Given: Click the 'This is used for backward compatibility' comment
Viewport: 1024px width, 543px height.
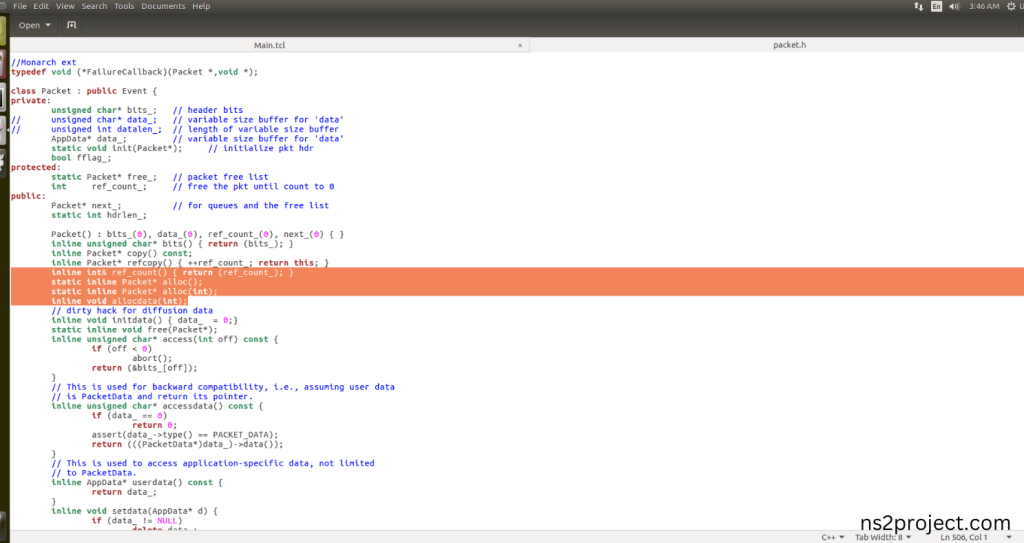Looking at the screenshot, I should tap(223, 387).
